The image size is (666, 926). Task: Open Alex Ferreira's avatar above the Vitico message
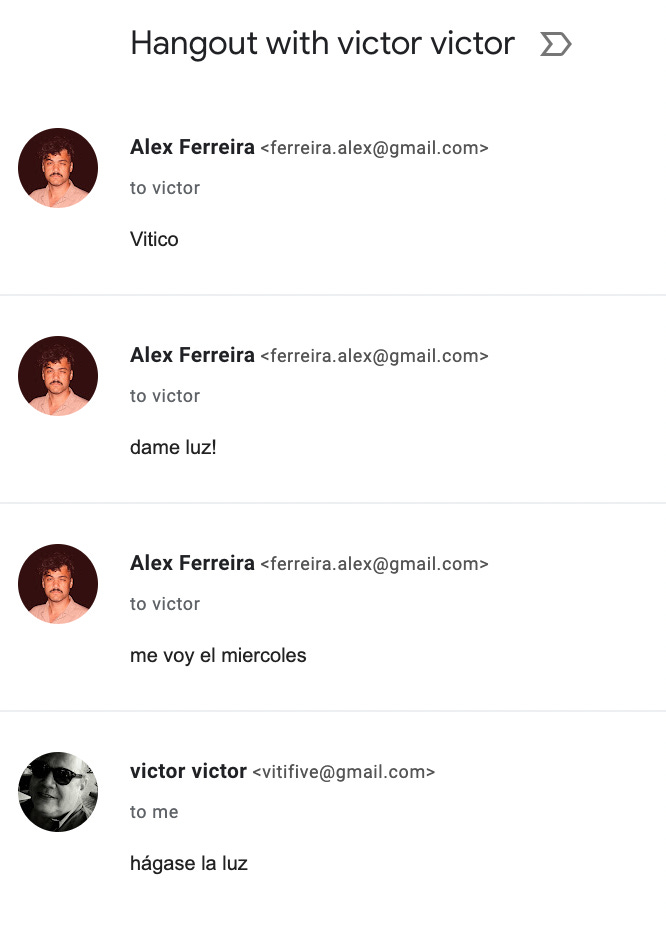58,168
